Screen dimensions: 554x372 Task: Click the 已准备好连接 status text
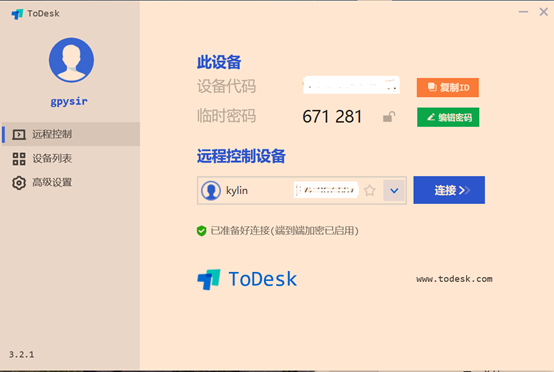tap(284, 231)
